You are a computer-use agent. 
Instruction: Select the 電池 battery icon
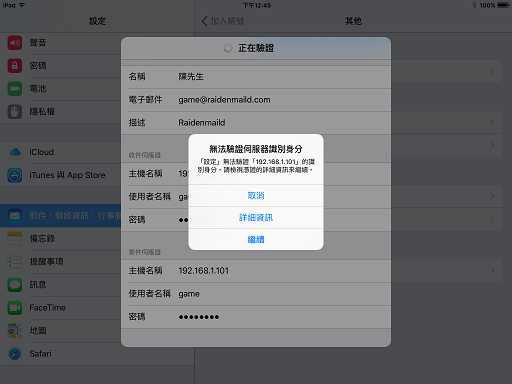[x=15, y=89]
